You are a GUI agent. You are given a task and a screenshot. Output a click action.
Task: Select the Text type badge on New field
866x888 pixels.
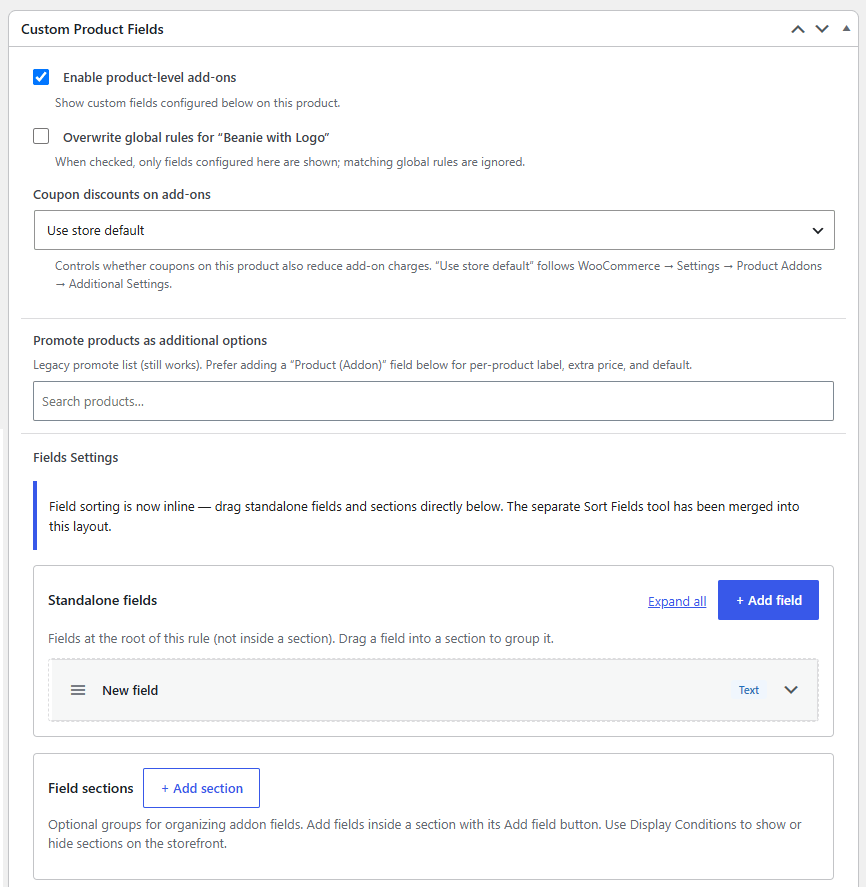click(748, 690)
